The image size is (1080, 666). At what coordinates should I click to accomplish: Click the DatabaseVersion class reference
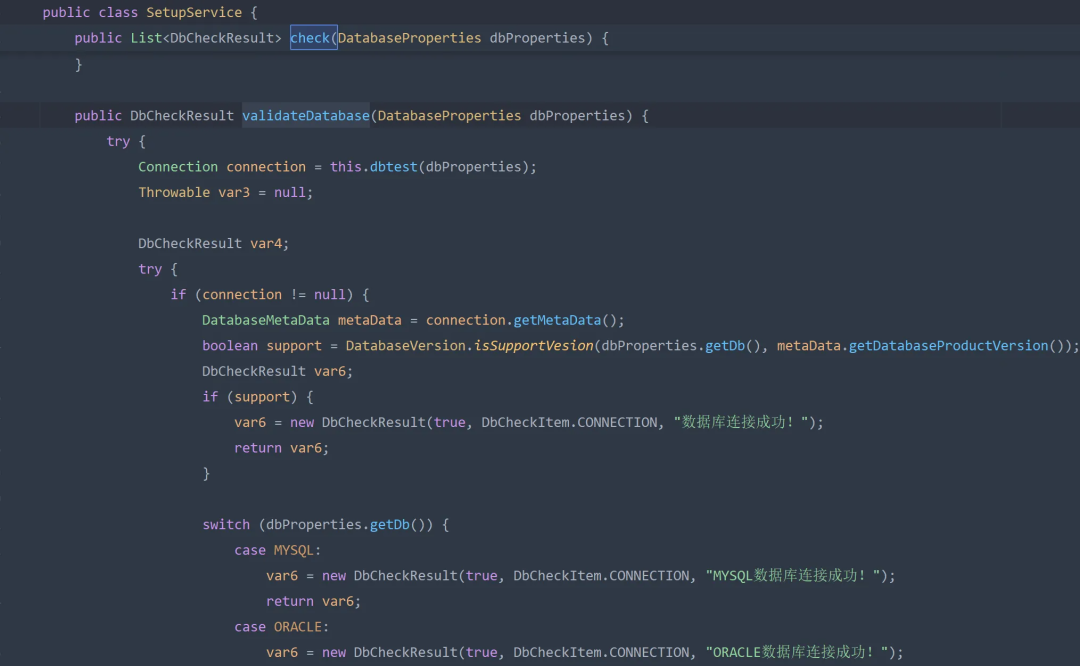tap(406, 346)
